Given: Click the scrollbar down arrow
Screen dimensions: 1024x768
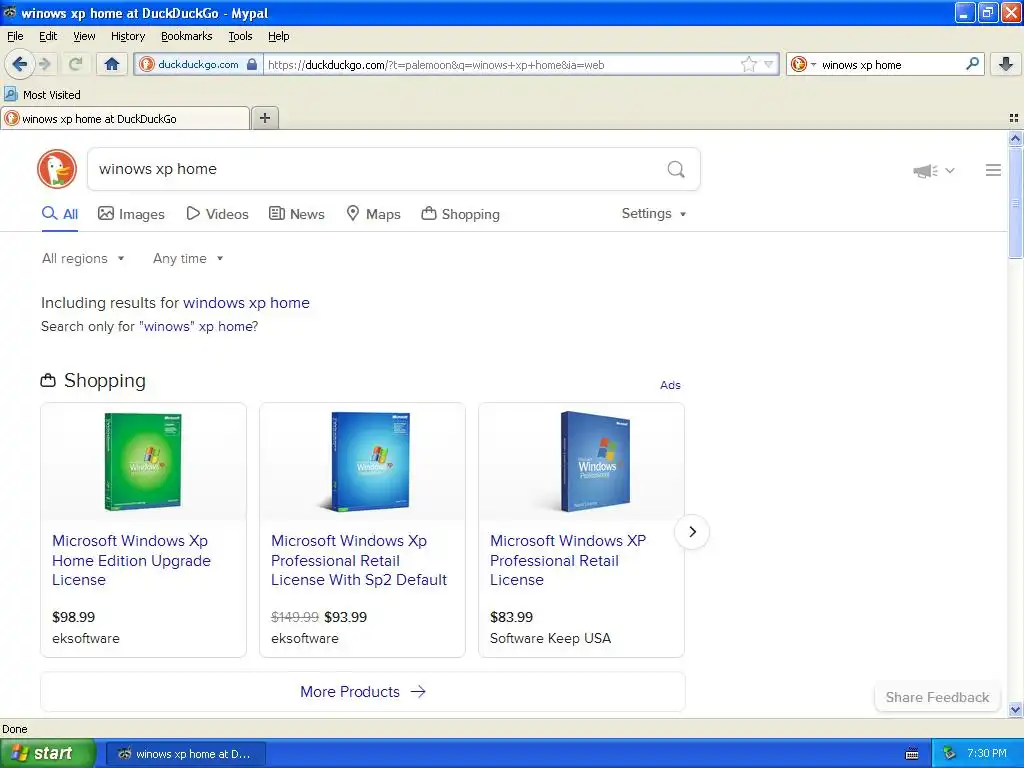Looking at the screenshot, I should [1015, 709].
